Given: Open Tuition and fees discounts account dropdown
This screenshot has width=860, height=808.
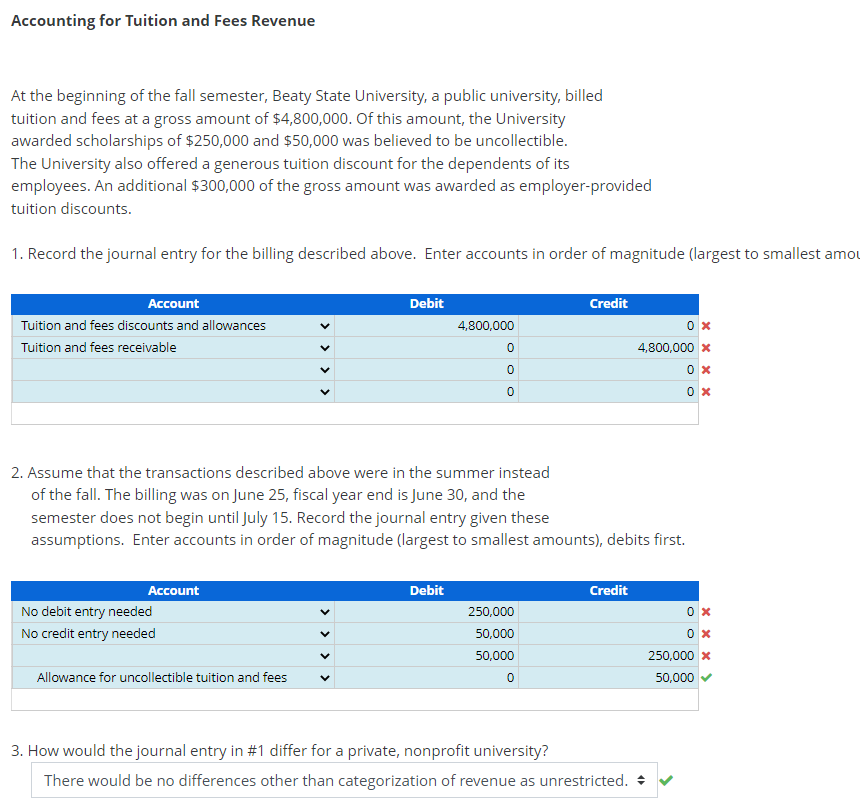Looking at the screenshot, I should click(x=322, y=325).
